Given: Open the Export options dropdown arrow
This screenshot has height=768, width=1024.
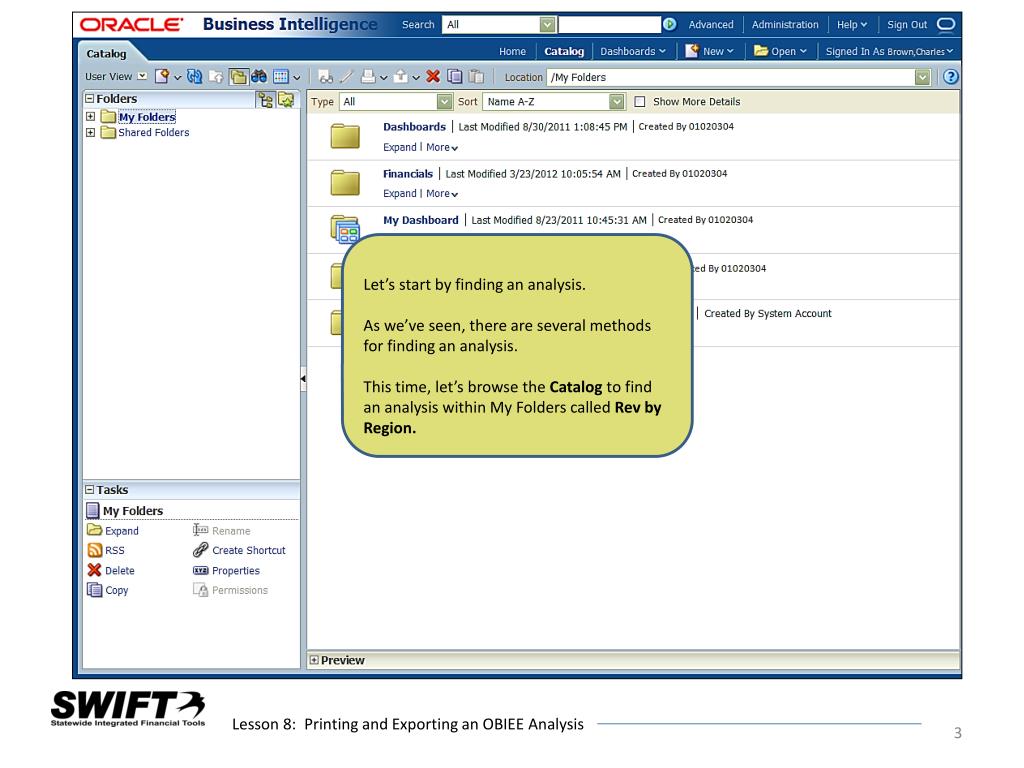Looking at the screenshot, I should pyautogui.click(x=415, y=78).
